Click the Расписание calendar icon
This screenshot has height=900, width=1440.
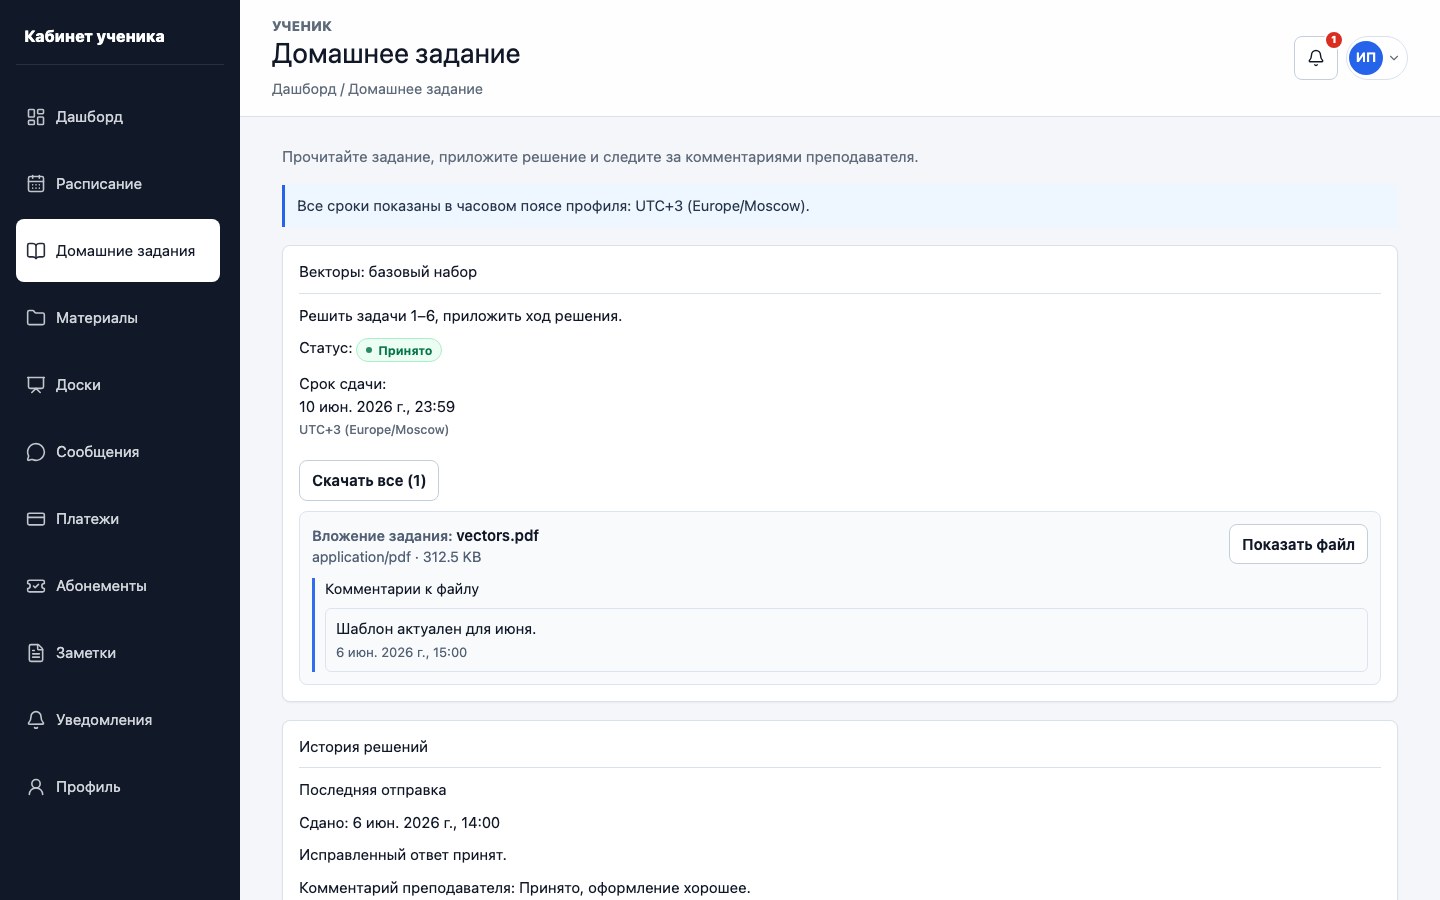36,184
